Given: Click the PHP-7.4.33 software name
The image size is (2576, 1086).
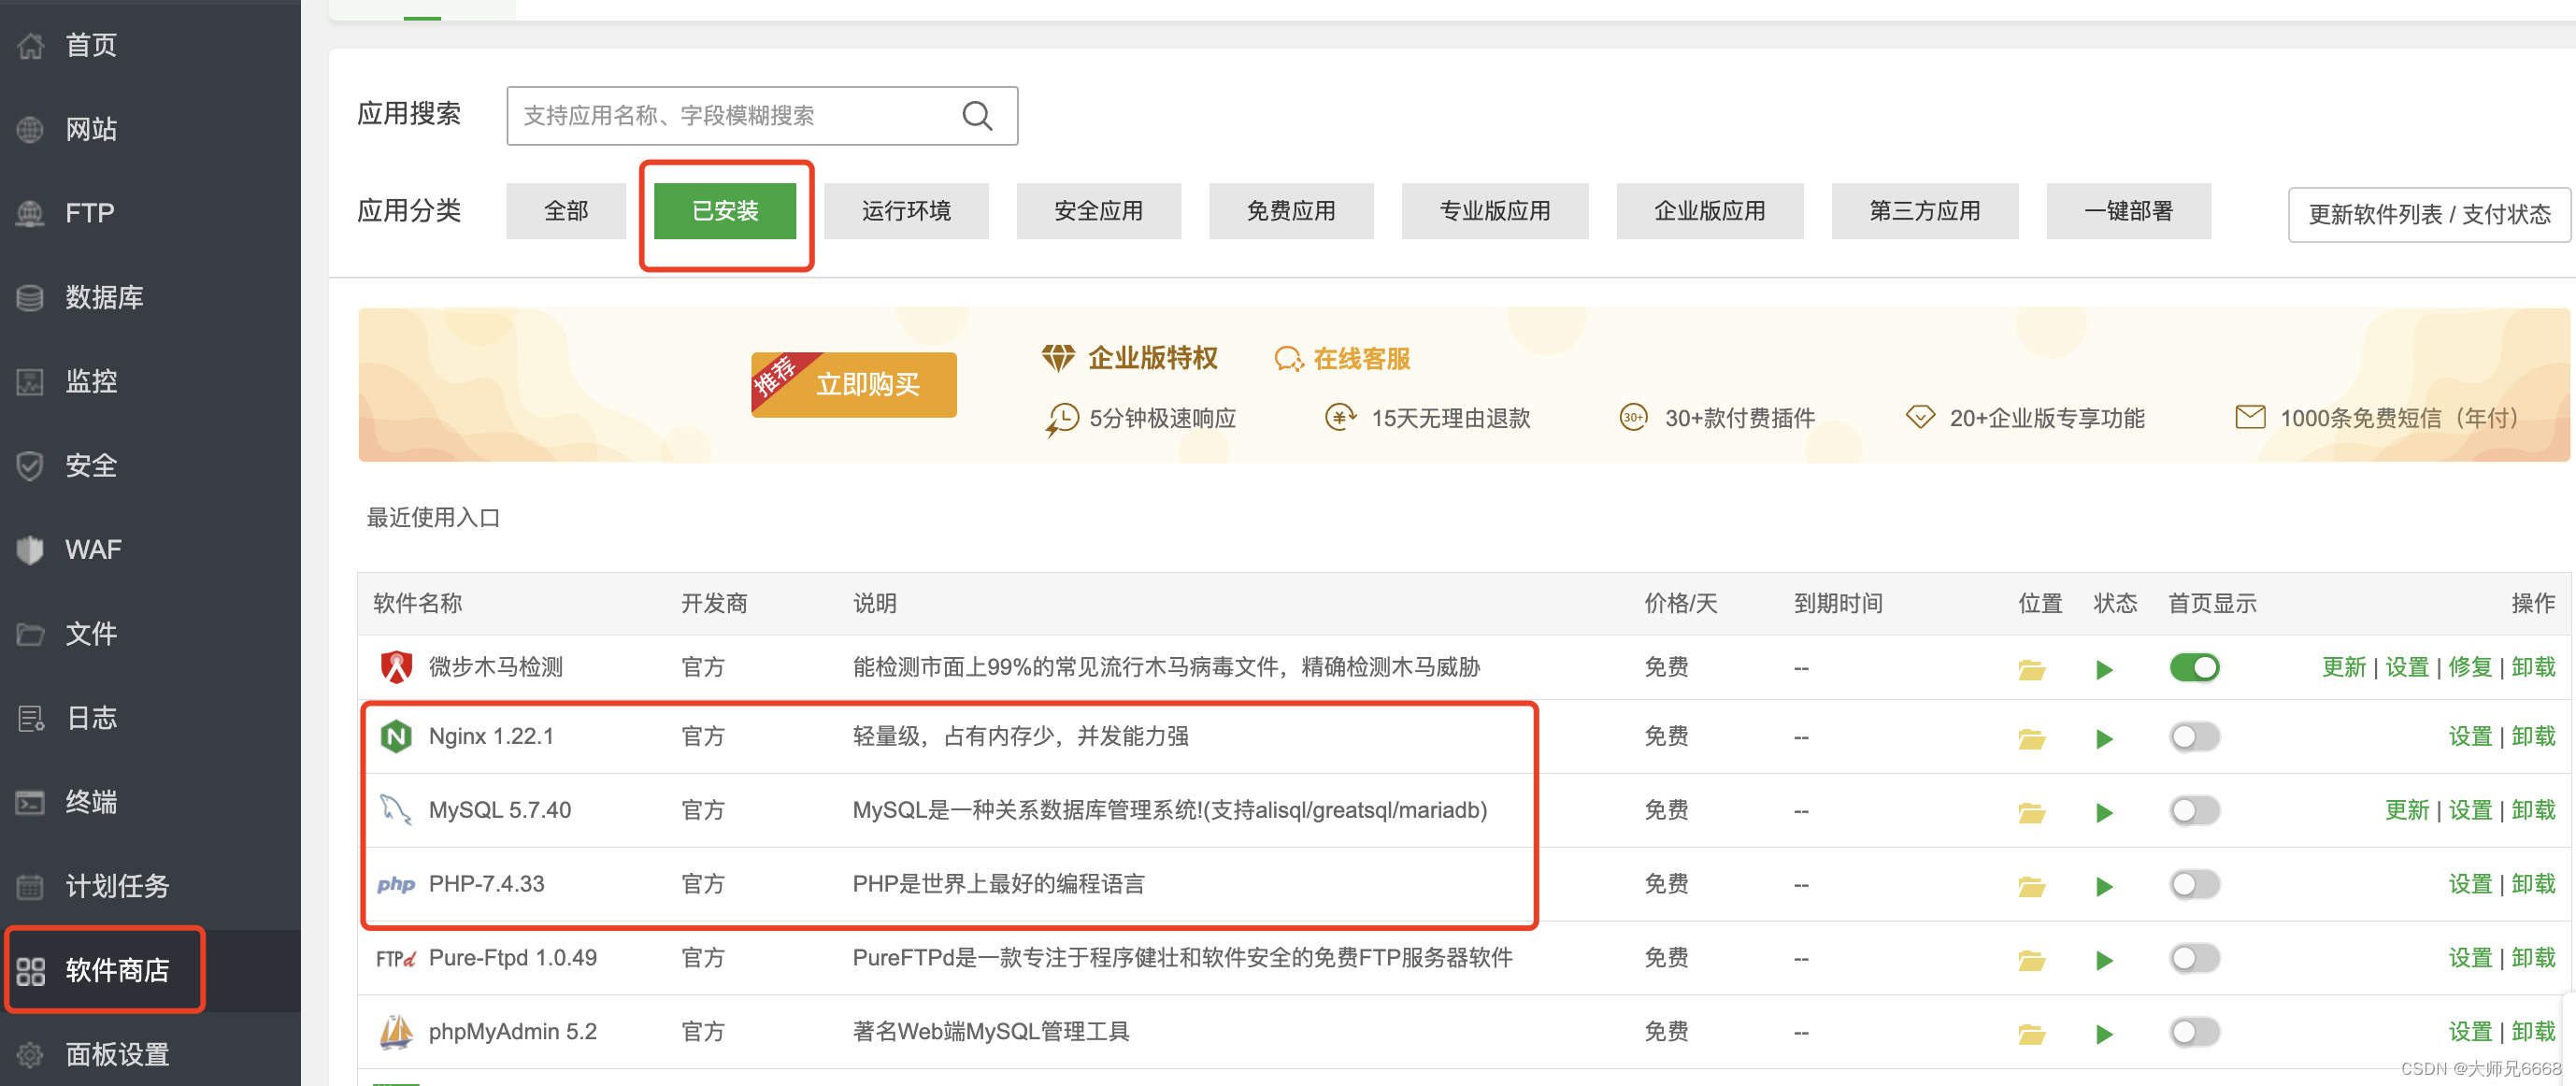Looking at the screenshot, I should [x=486, y=884].
